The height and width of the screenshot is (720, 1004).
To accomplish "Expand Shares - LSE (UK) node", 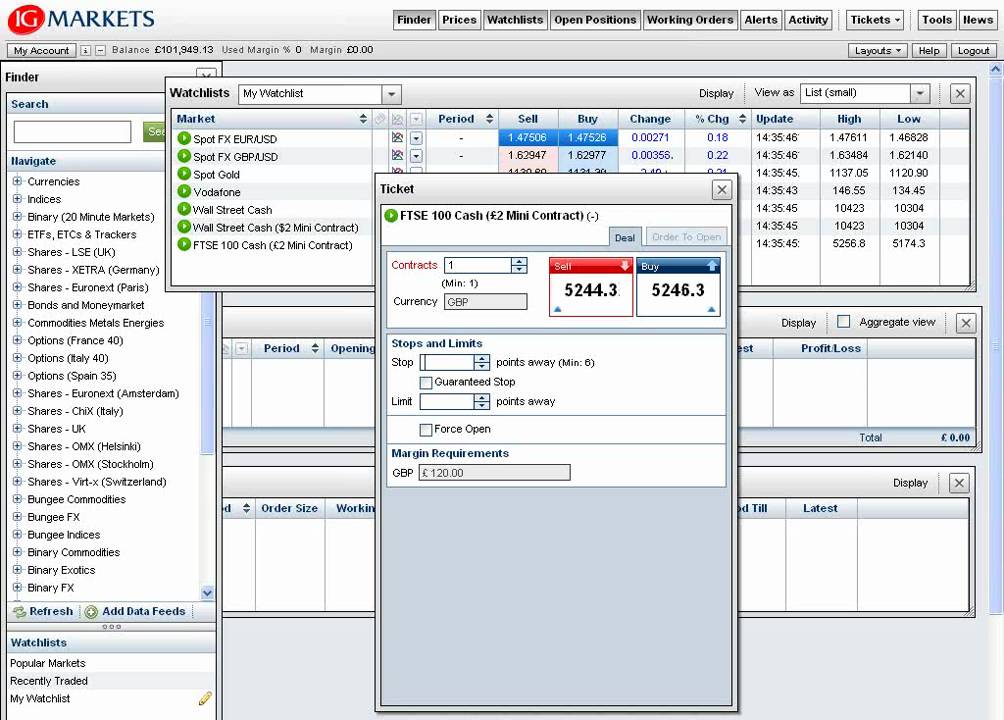I will coord(17,252).
